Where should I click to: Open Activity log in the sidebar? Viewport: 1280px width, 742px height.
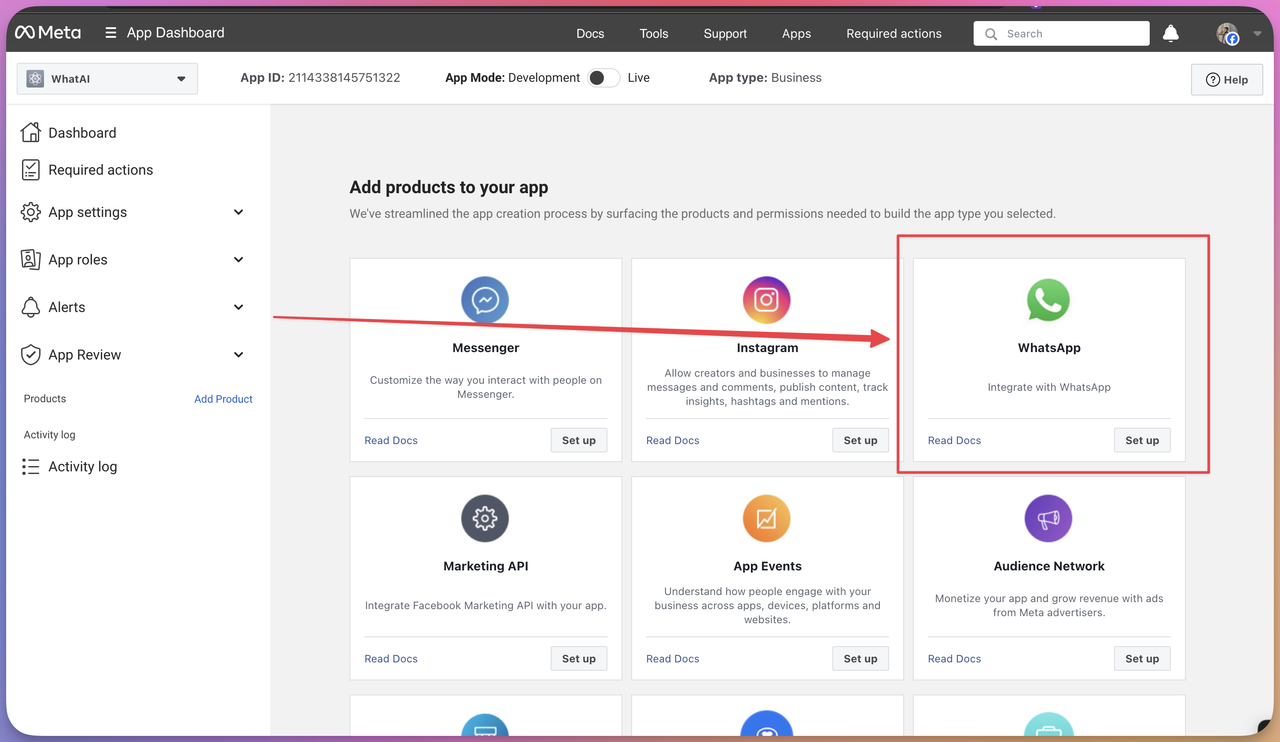coord(83,466)
